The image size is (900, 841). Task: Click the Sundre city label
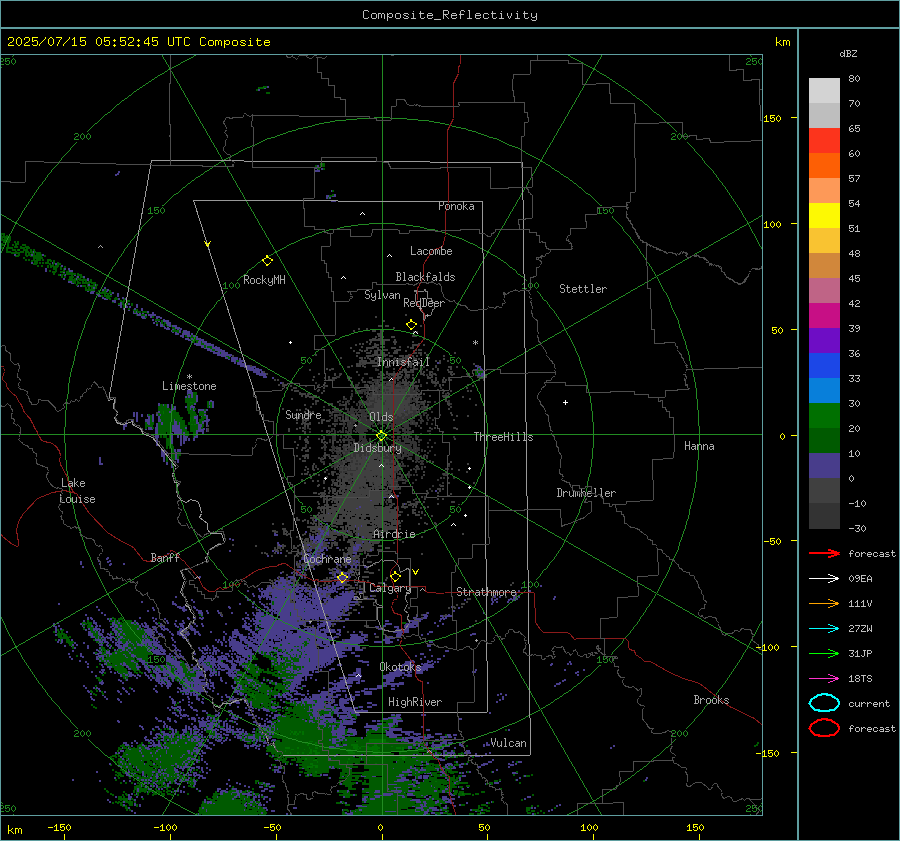[x=303, y=414]
